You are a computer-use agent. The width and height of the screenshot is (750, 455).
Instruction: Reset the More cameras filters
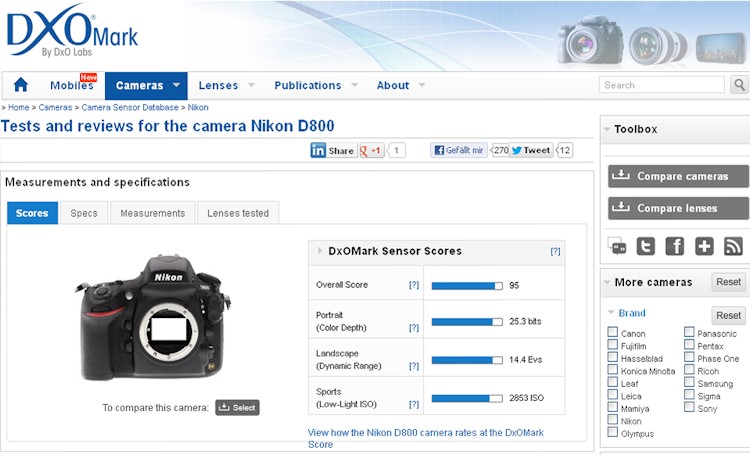click(728, 282)
